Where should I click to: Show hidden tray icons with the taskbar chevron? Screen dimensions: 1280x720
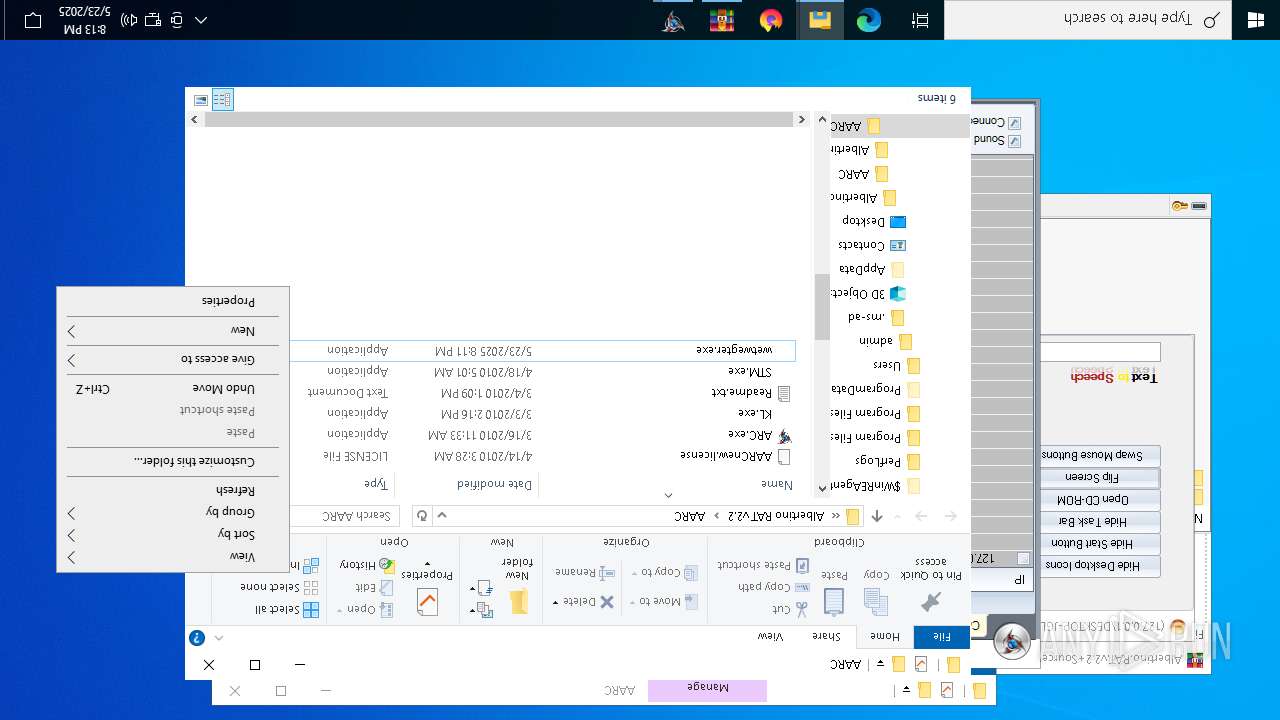[201, 20]
